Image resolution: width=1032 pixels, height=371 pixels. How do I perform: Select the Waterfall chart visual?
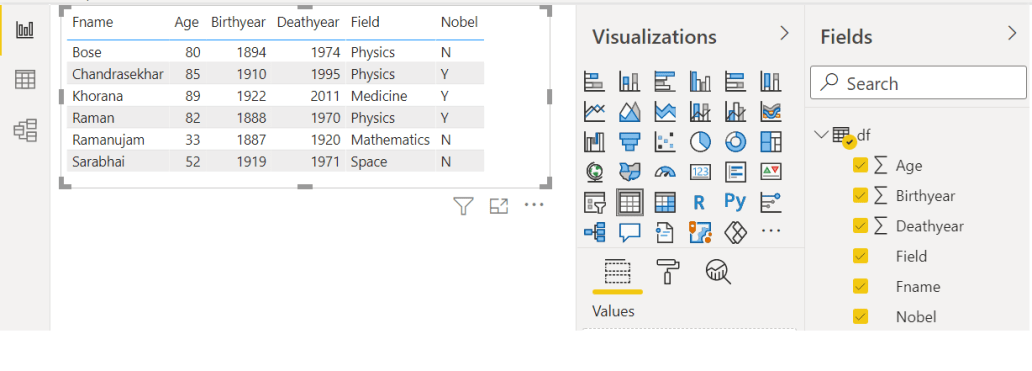pyautogui.click(x=594, y=141)
